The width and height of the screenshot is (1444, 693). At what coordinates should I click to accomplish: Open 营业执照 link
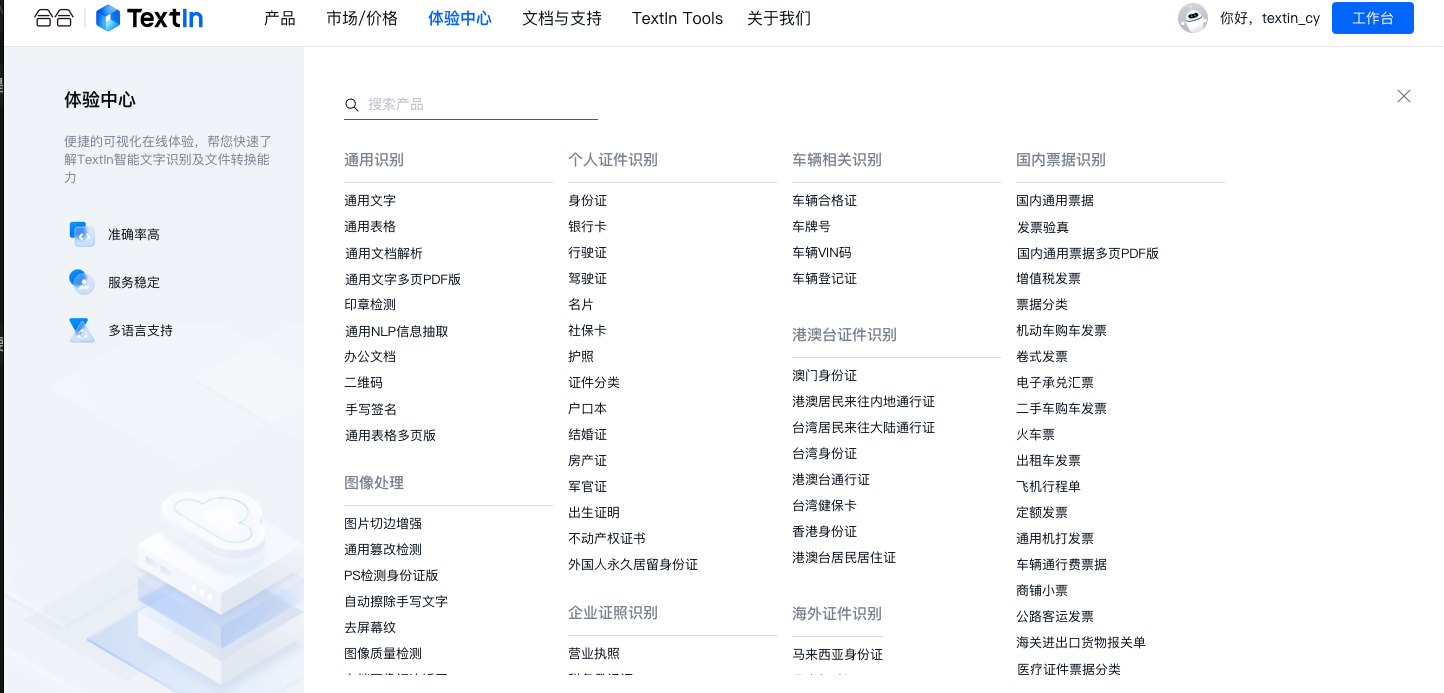tap(594, 654)
